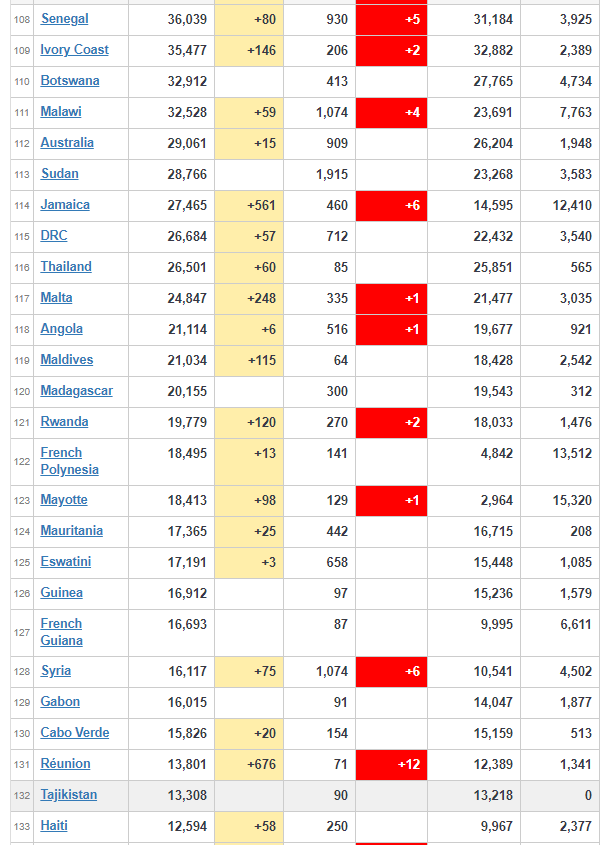Click the Eswatini country link

66,562
